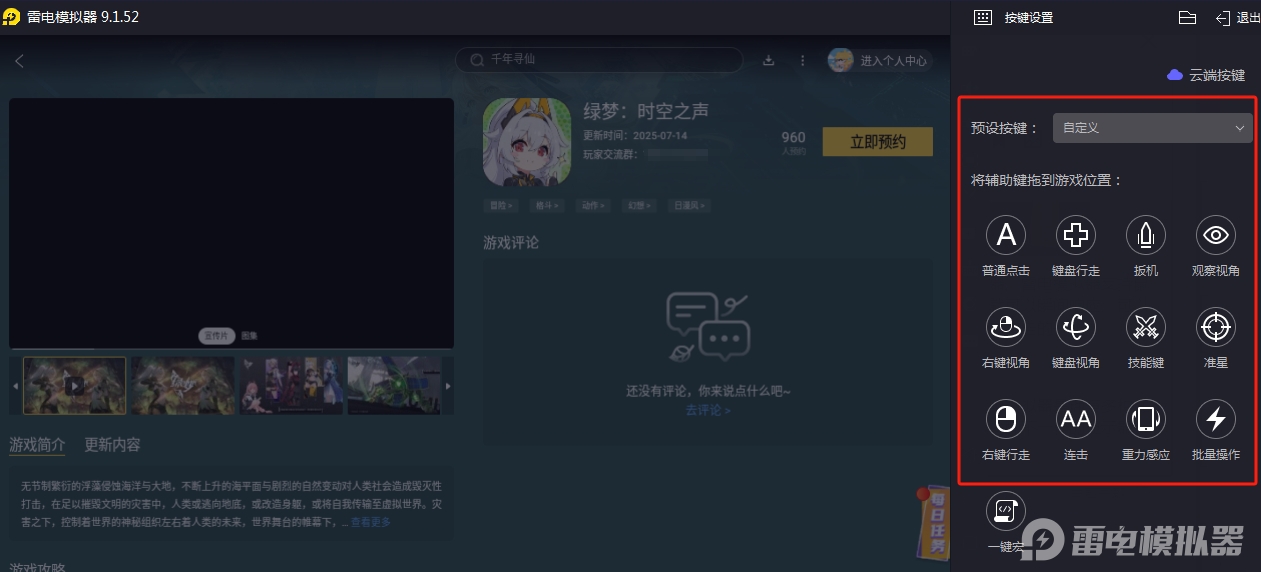Click the 格斗 genre tag
This screenshot has height=572, width=1261.
click(546, 205)
